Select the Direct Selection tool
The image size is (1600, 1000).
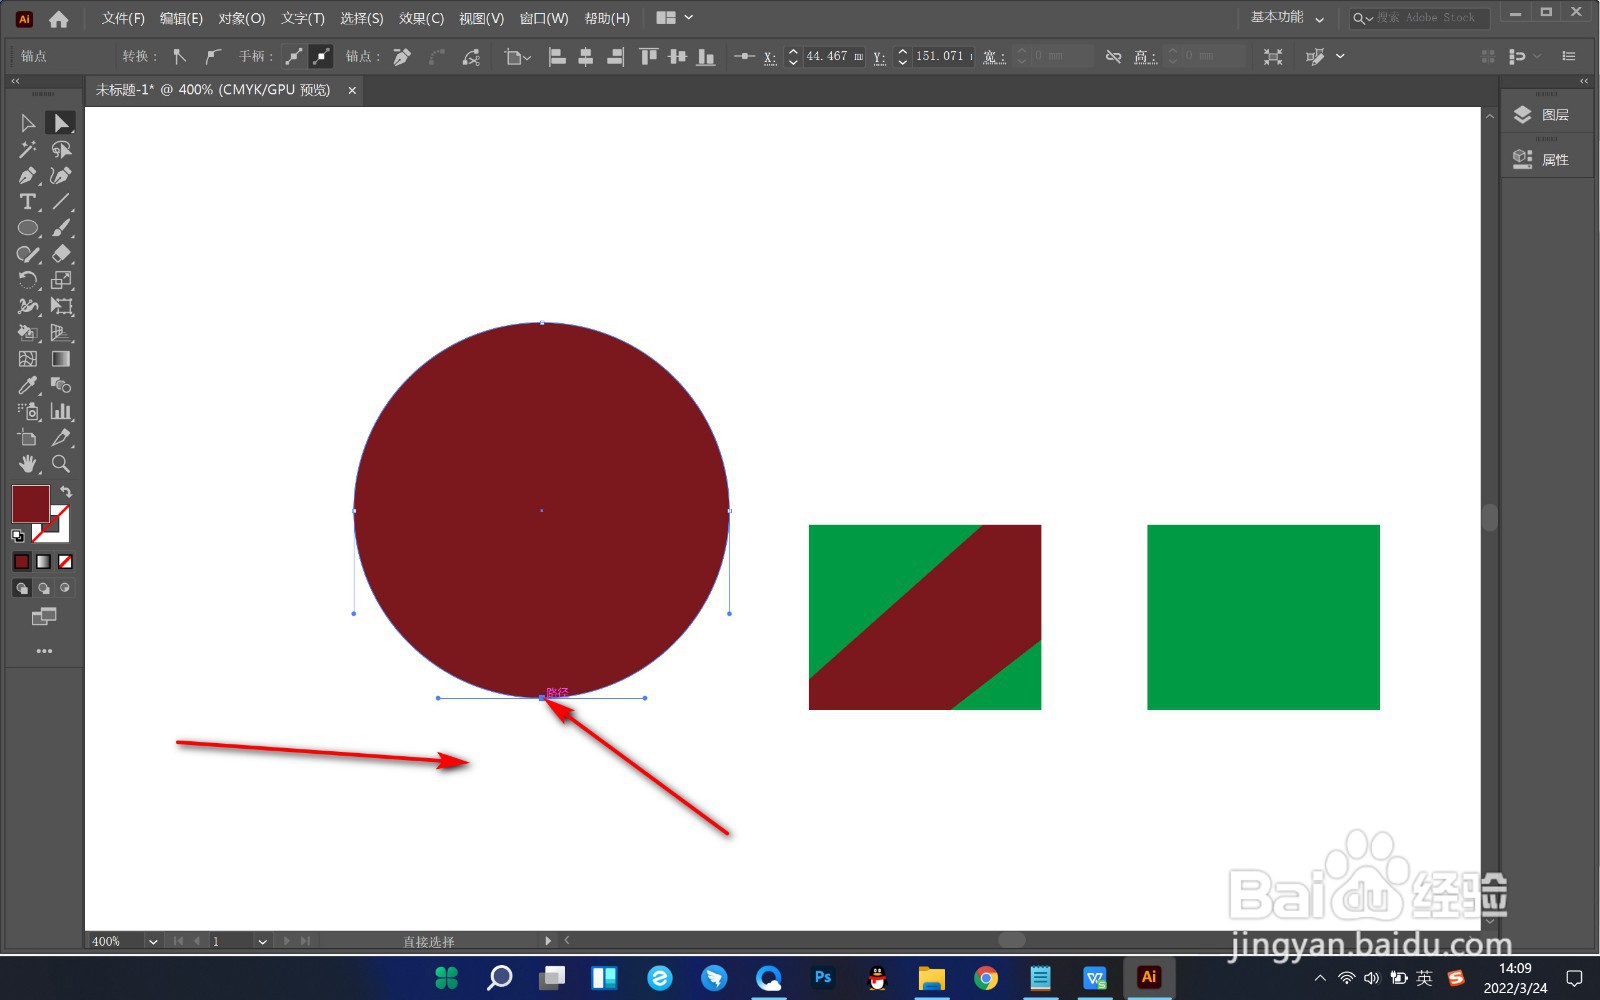(61, 123)
